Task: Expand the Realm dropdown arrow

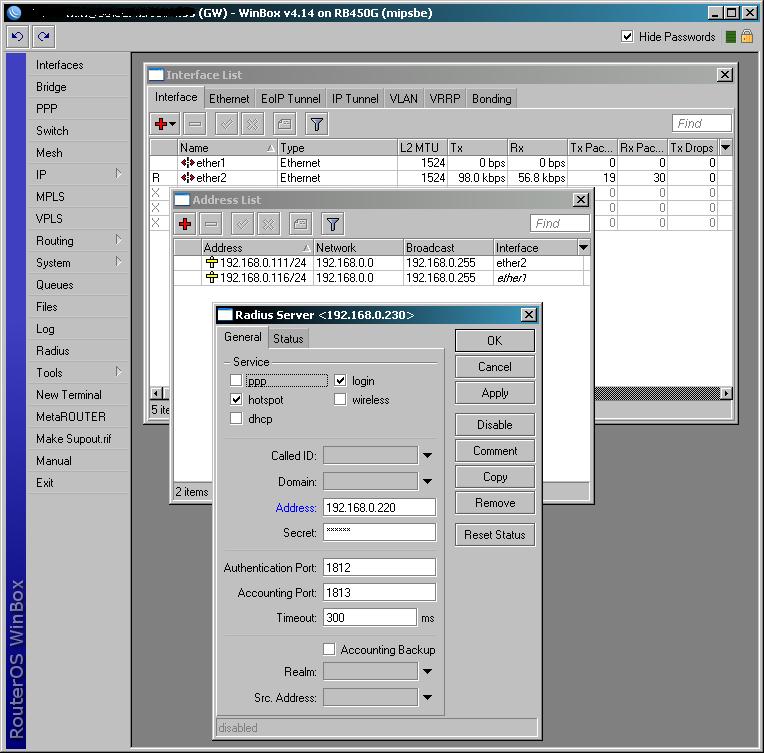Action: (427, 672)
